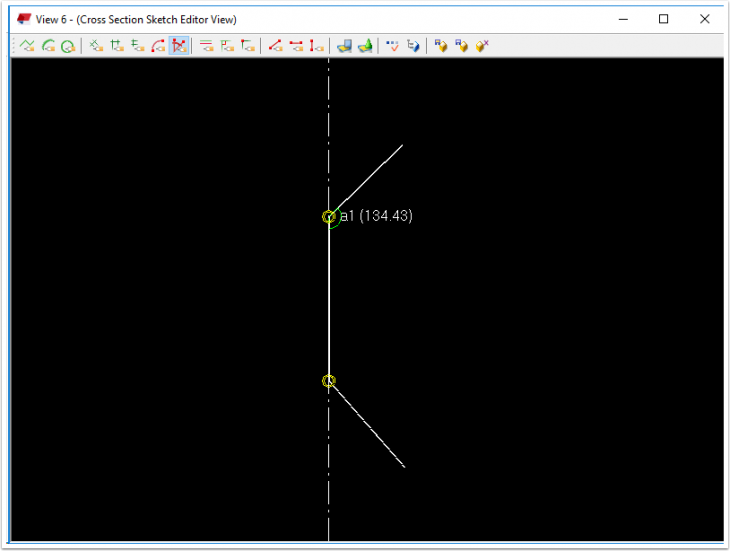
Task: Minimize the View 6 window
Action: (x=623, y=19)
